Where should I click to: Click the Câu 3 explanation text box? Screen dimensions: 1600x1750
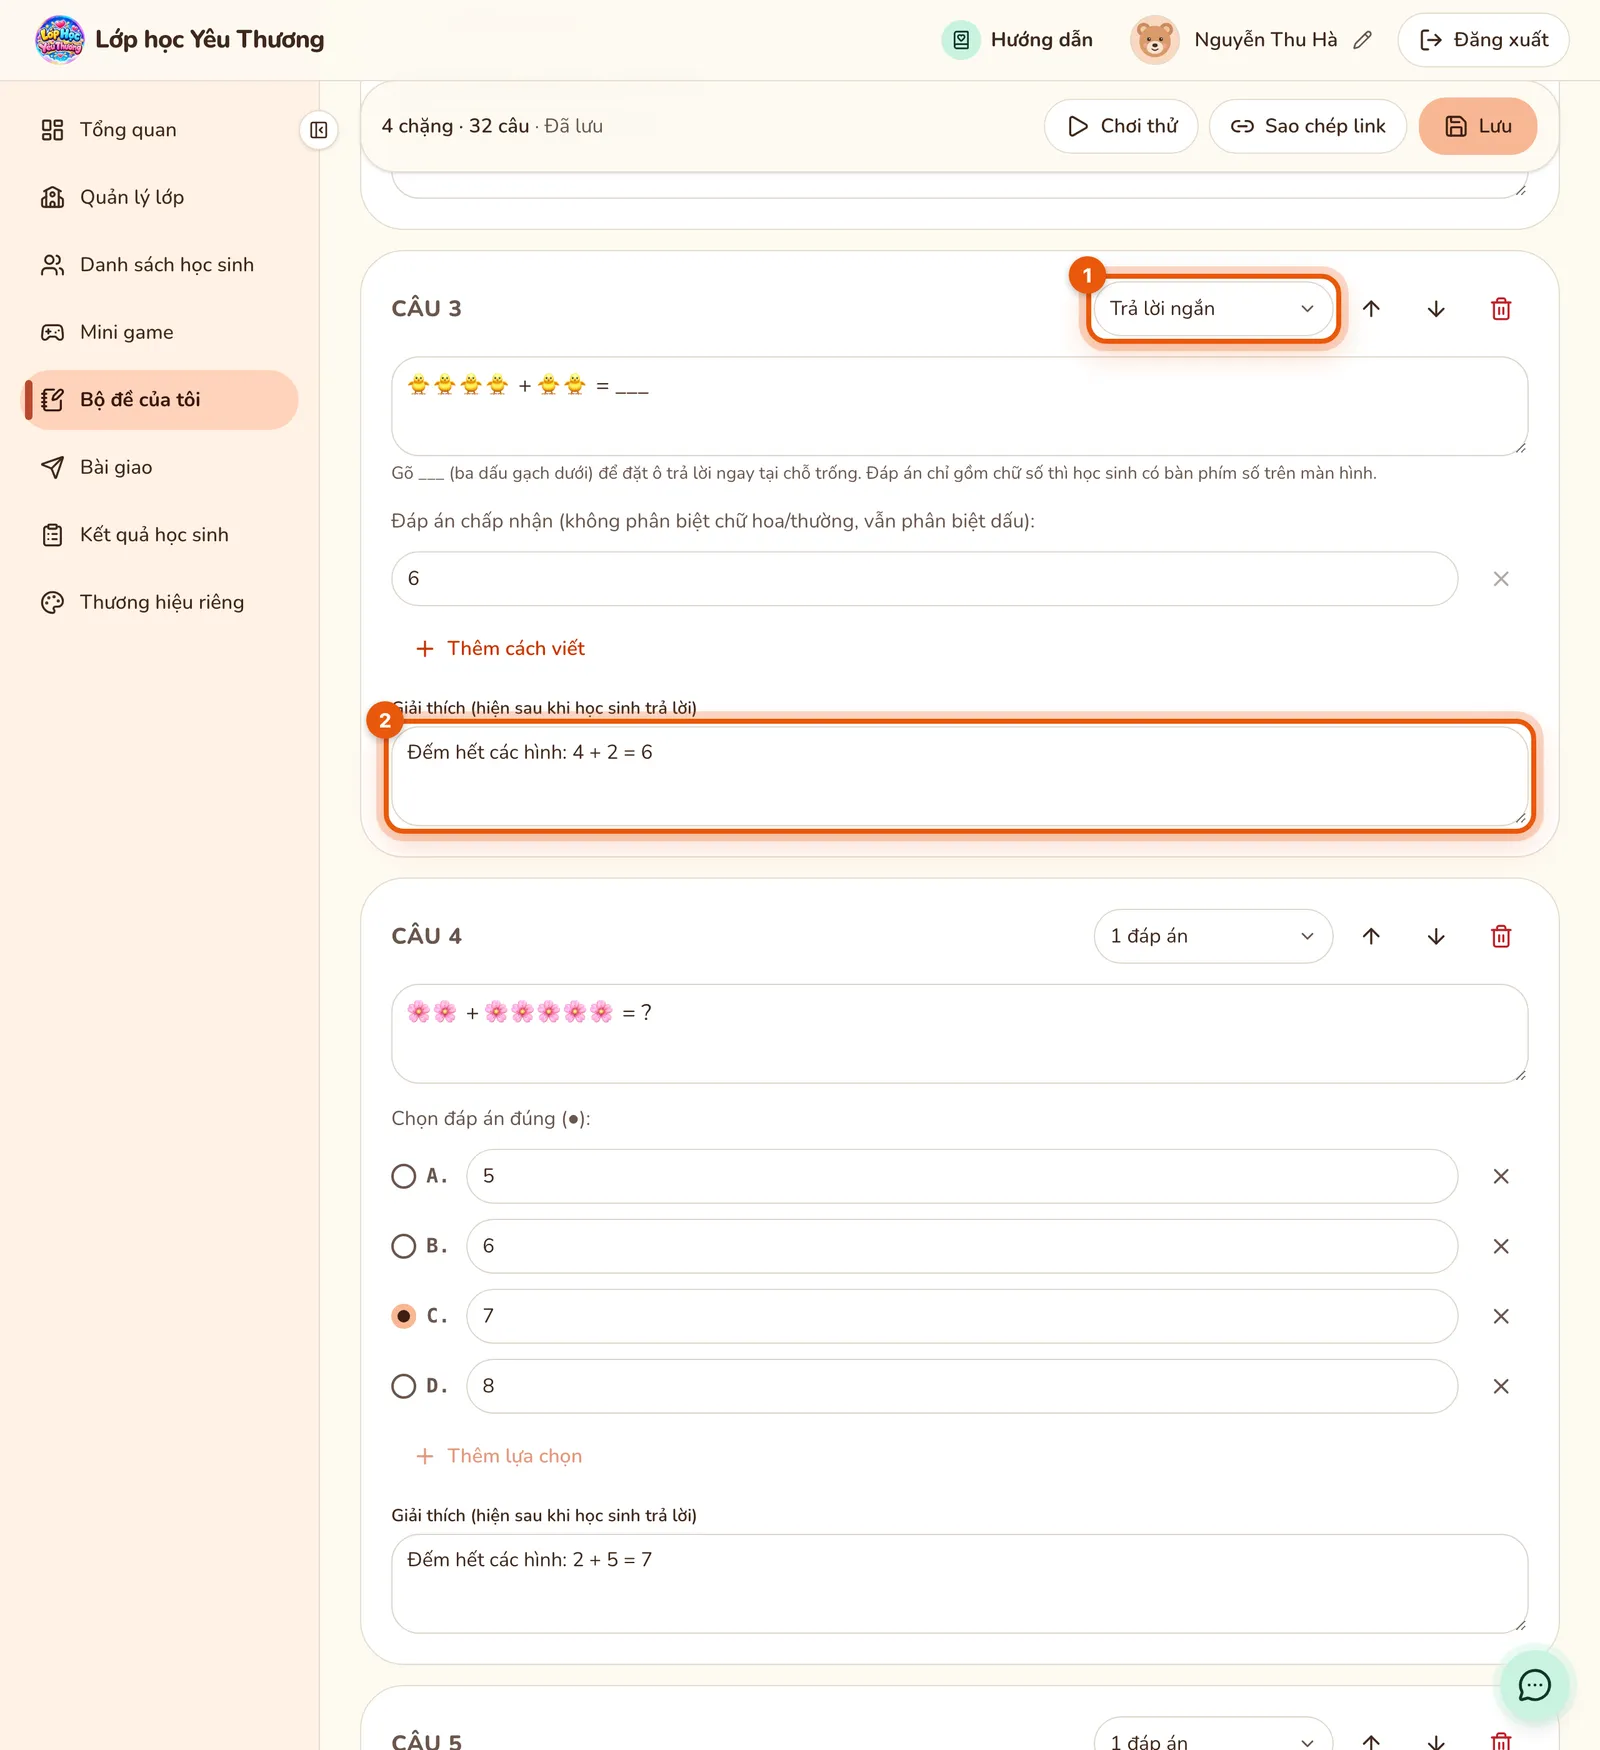pyautogui.click(x=959, y=776)
